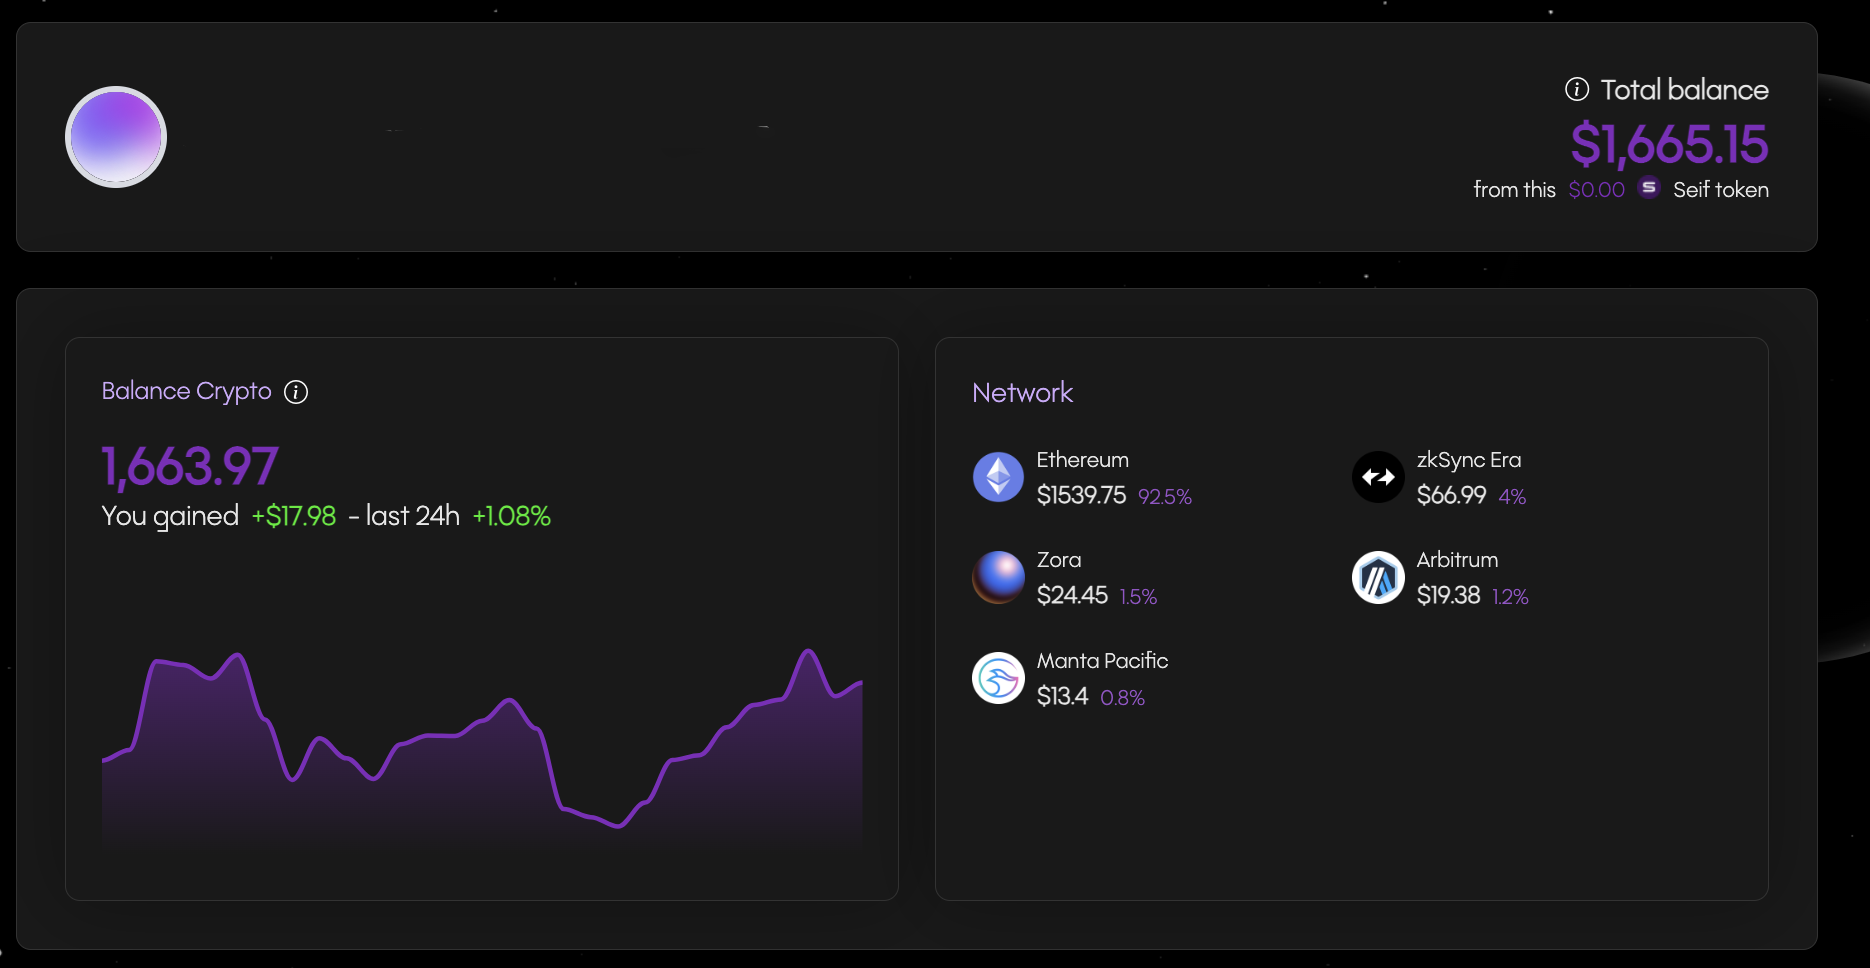
Task: Click the Network section heading
Action: pos(1022,393)
